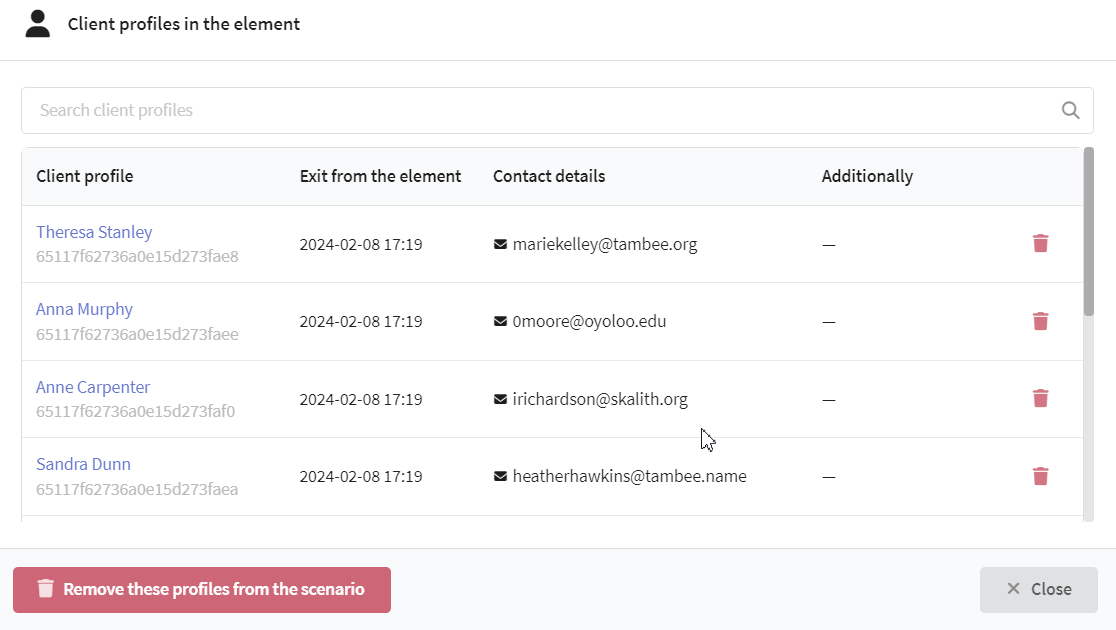Delete Theresa Stanley's profile with trash icon
Viewport: 1116px width, 630px height.
pyautogui.click(x=1040, y=243)
